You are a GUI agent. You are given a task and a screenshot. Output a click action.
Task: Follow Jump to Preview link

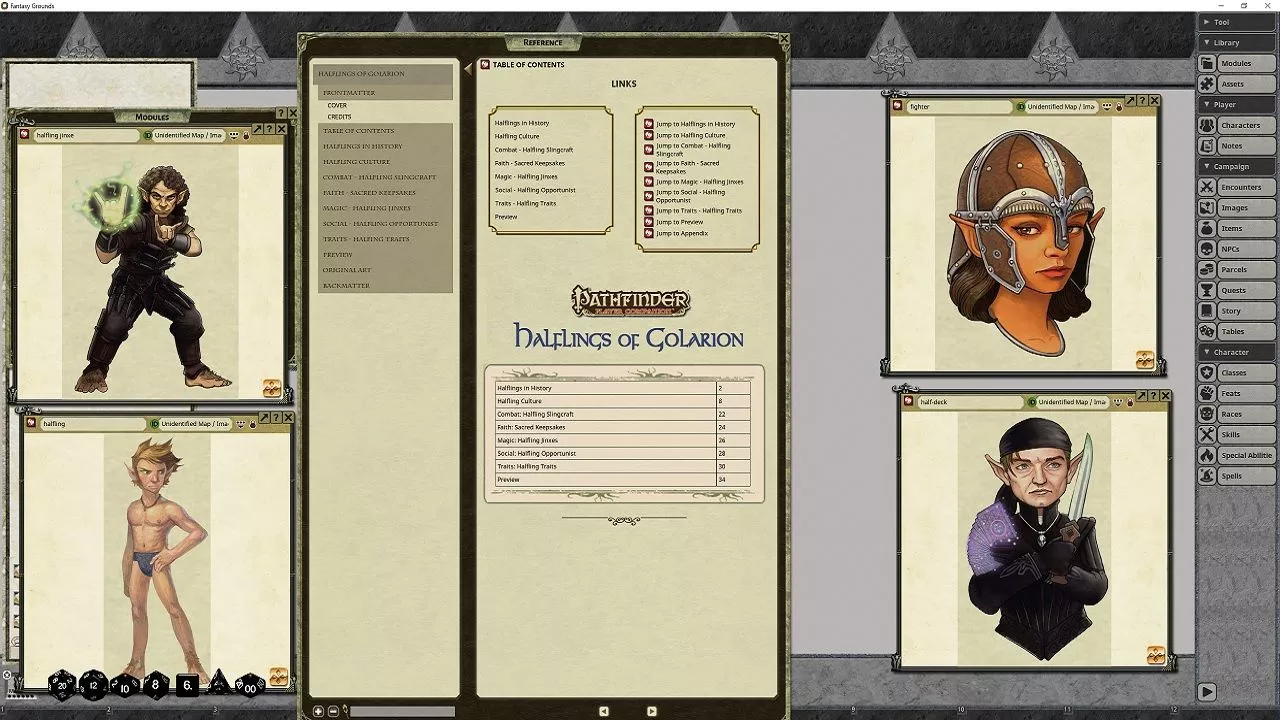(673, 222)
